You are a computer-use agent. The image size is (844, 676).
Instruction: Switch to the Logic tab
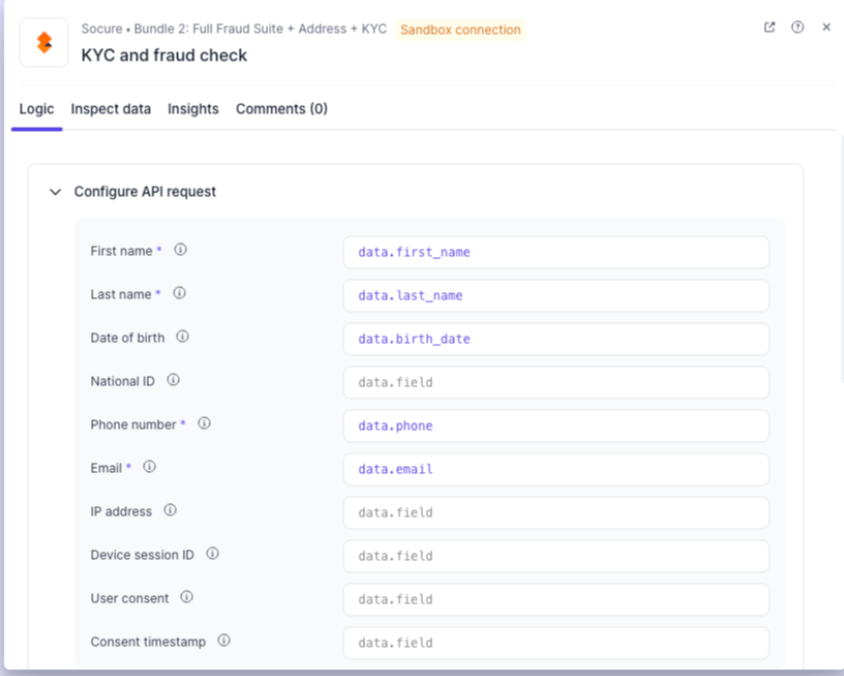tap(37, 109)
